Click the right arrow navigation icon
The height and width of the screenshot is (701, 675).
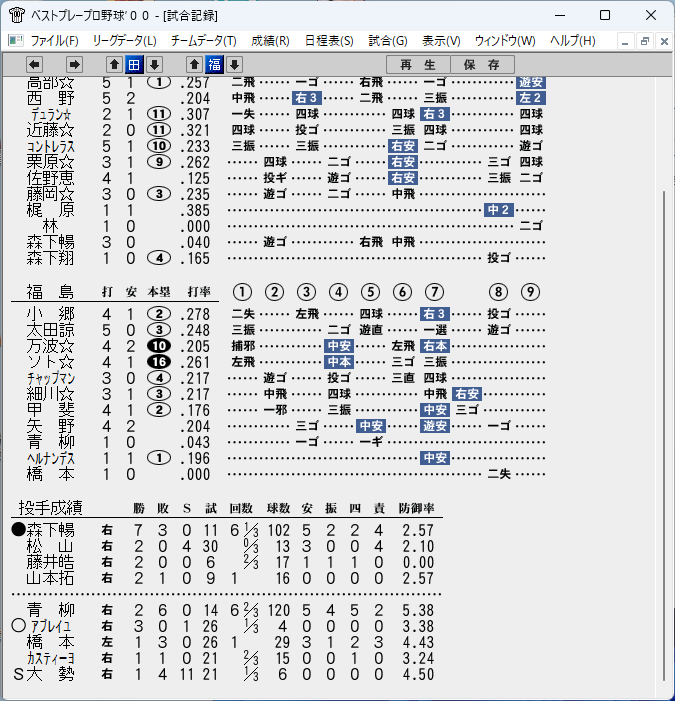click(x=74, y=65)
